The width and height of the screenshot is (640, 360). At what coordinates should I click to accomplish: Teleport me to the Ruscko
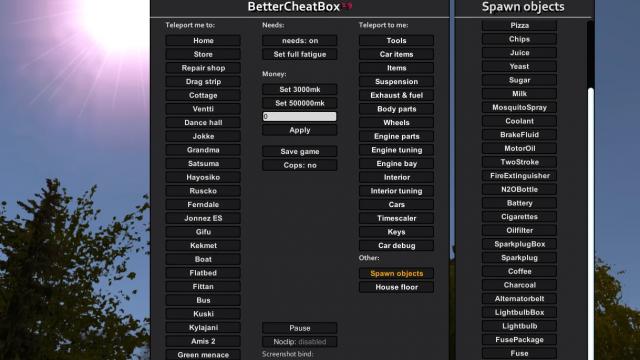(203, 191)
